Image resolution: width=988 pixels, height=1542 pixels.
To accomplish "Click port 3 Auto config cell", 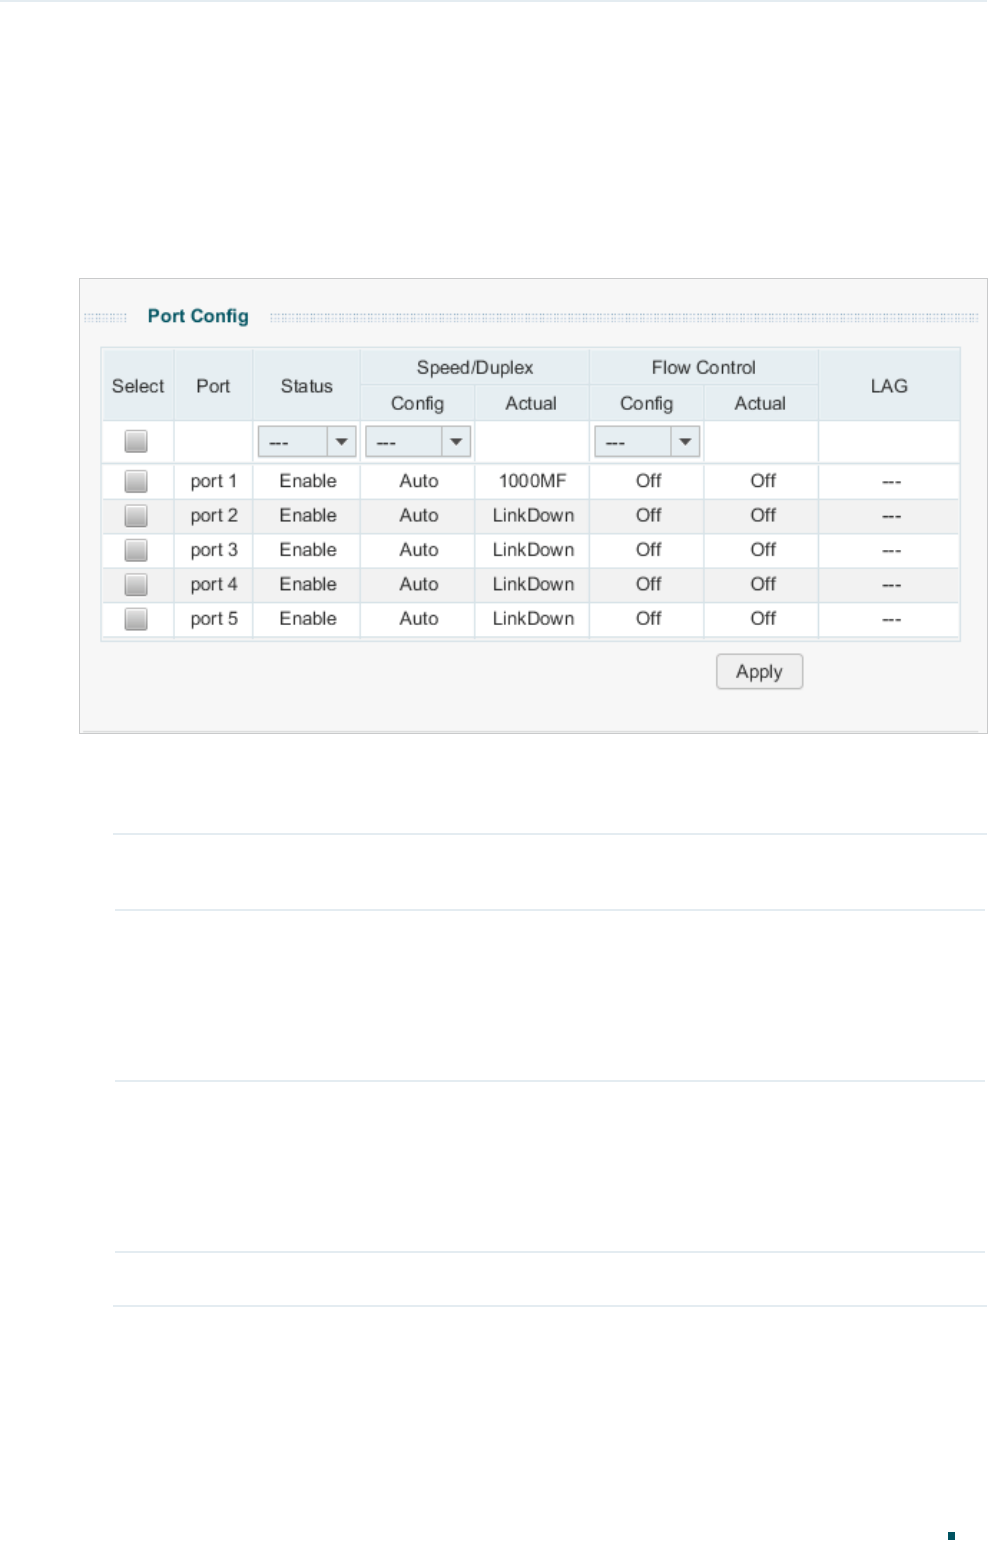I will pos(418,550).
